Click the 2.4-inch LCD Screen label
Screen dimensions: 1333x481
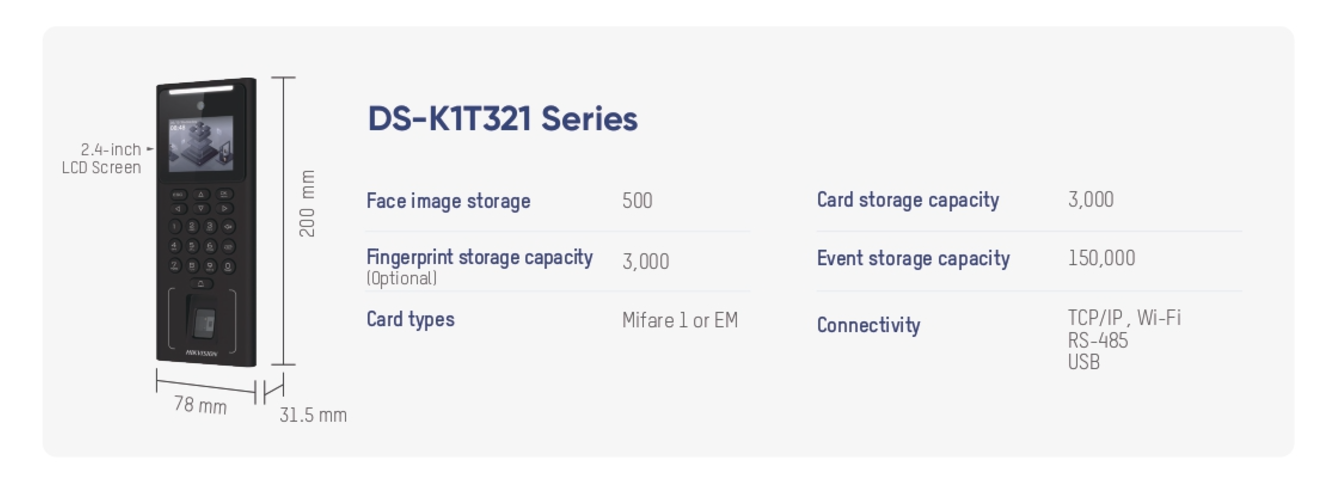point(102,158)
